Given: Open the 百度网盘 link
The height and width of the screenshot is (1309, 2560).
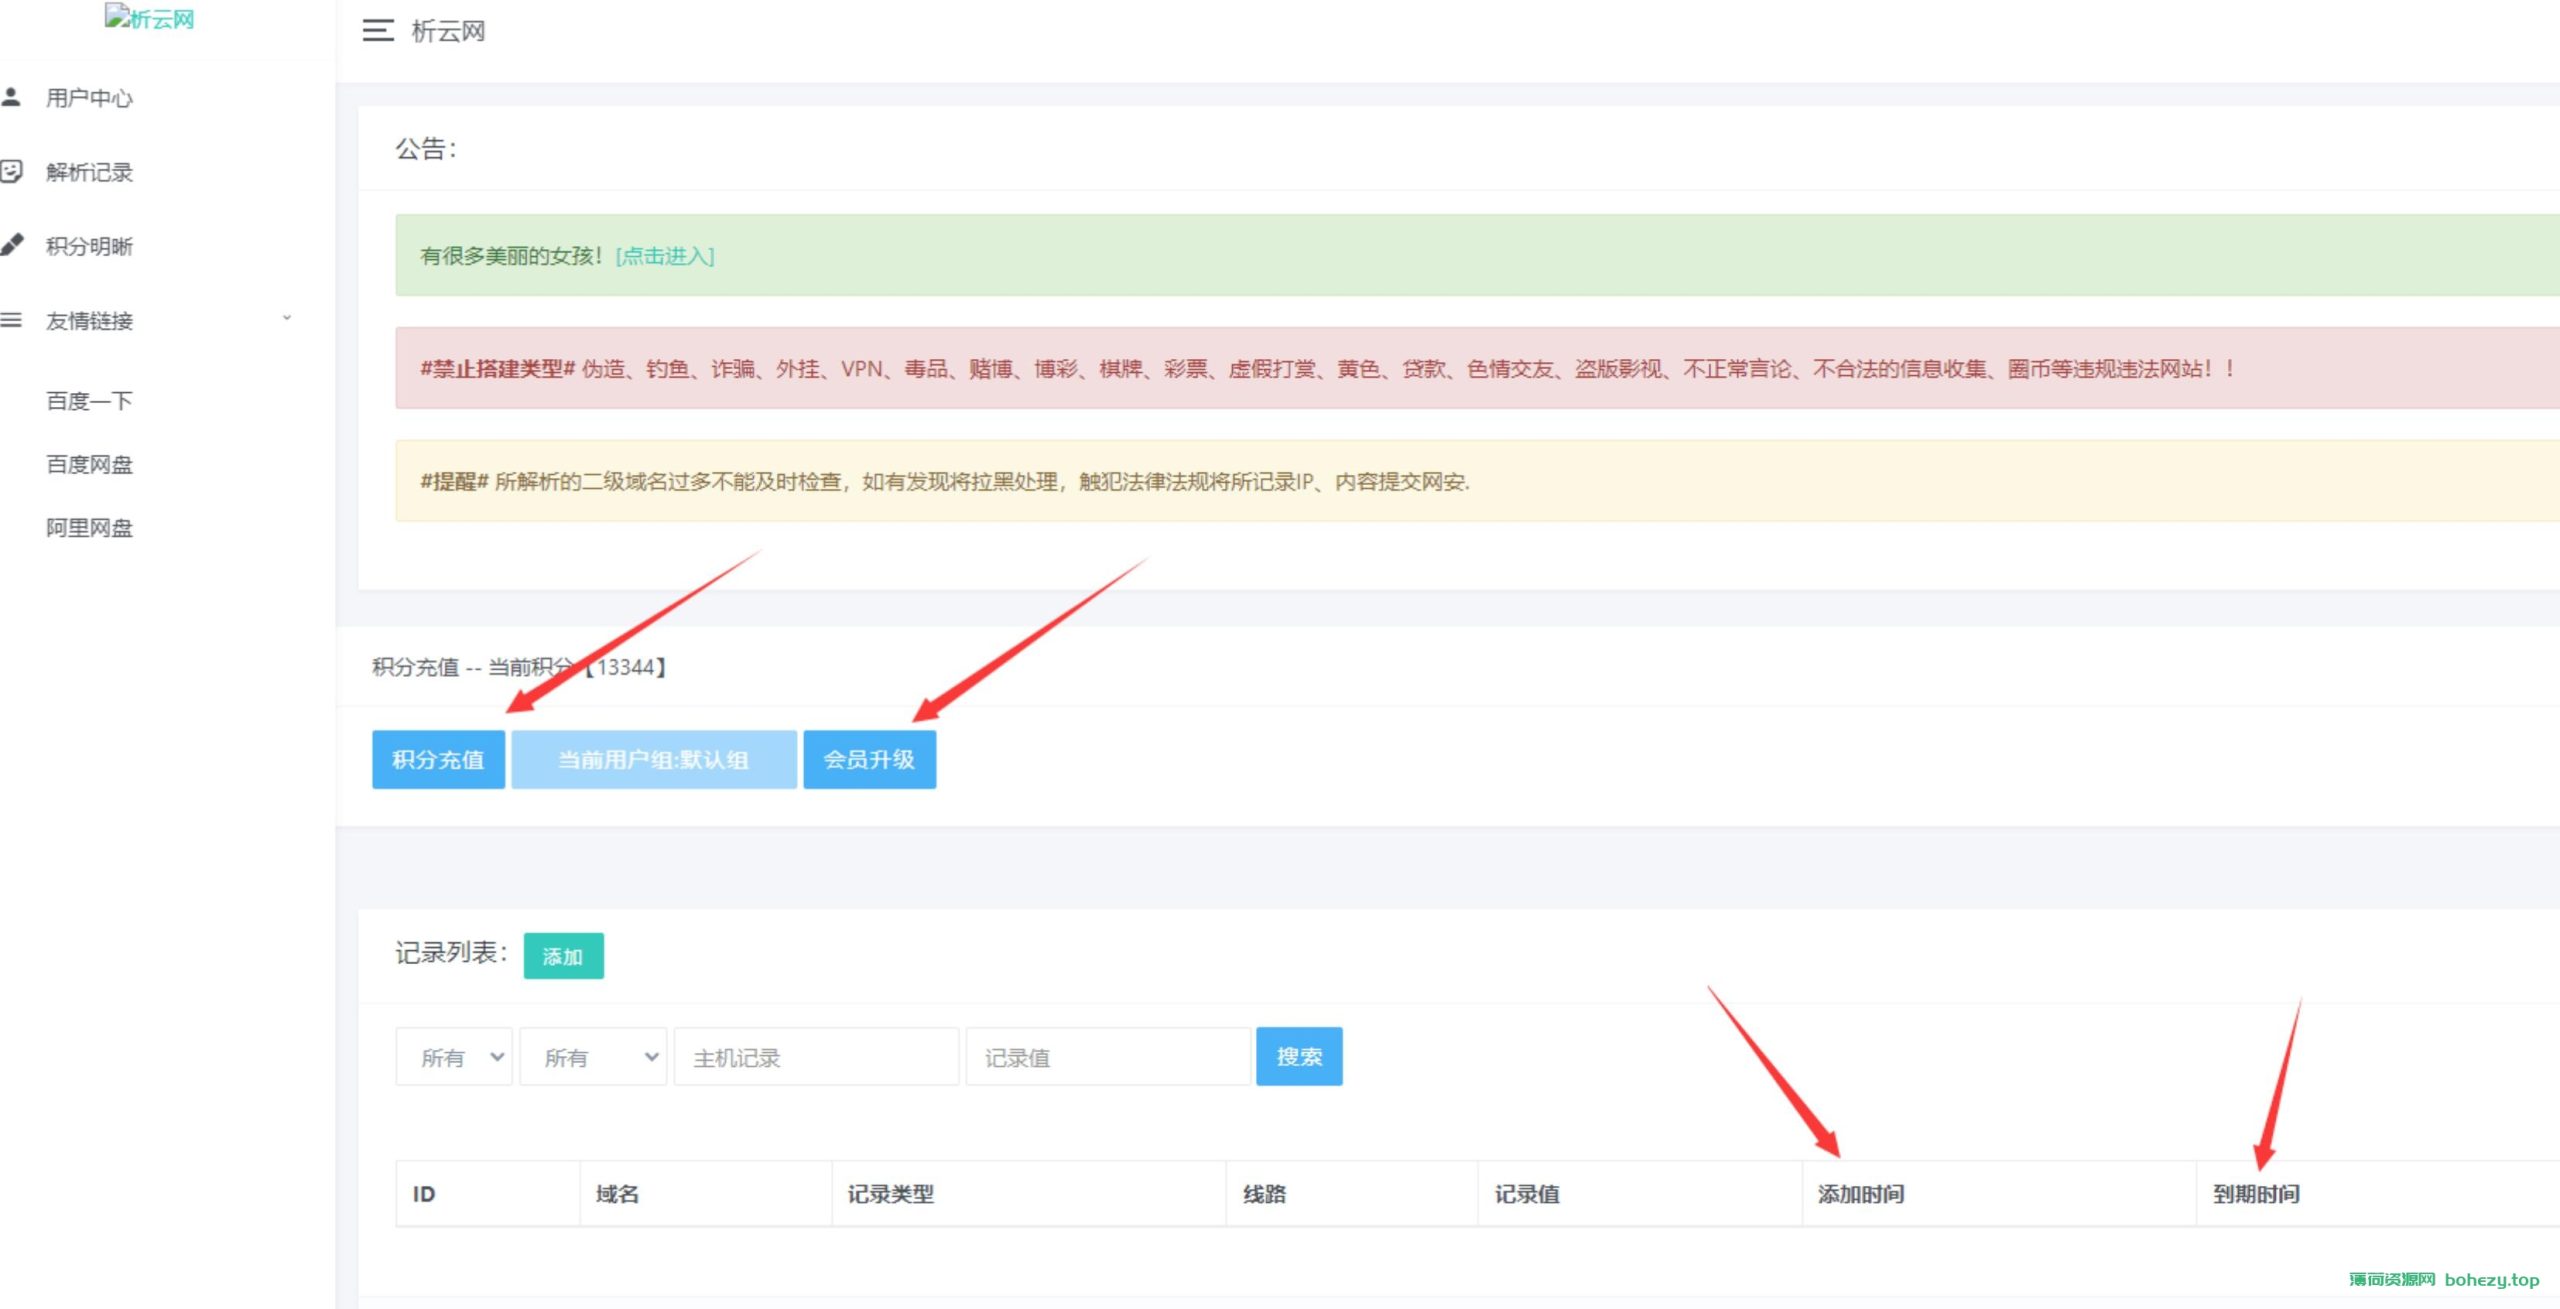Looking at the screenshot, I should (x=89, y=464).
